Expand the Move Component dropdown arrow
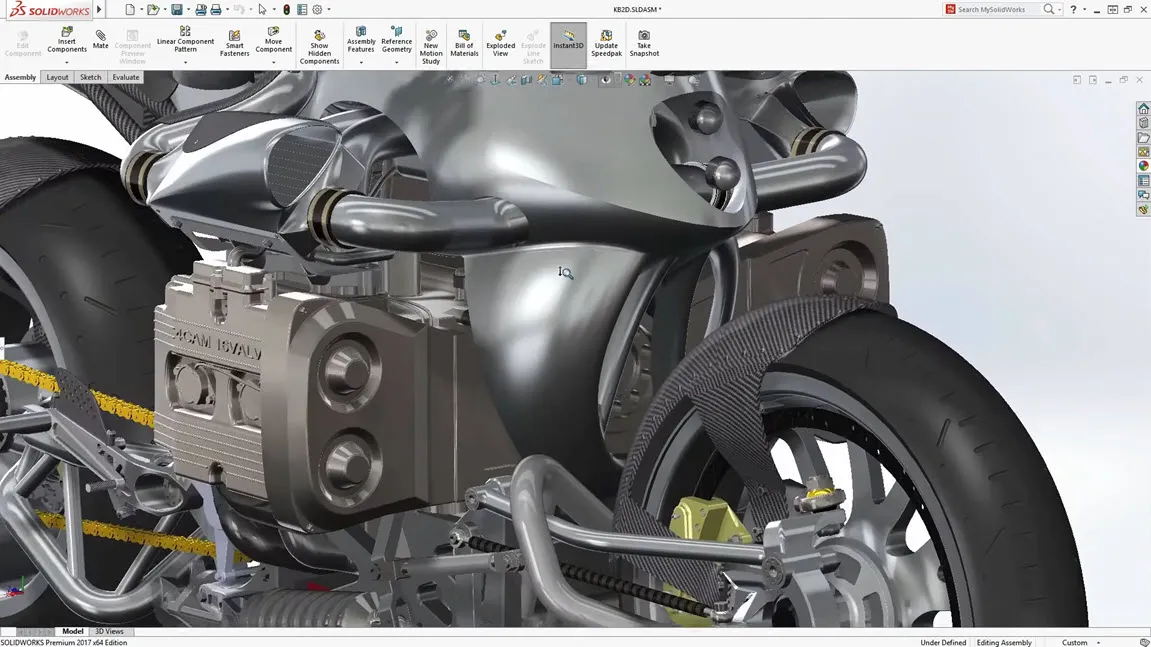 [x=273, y=64]
